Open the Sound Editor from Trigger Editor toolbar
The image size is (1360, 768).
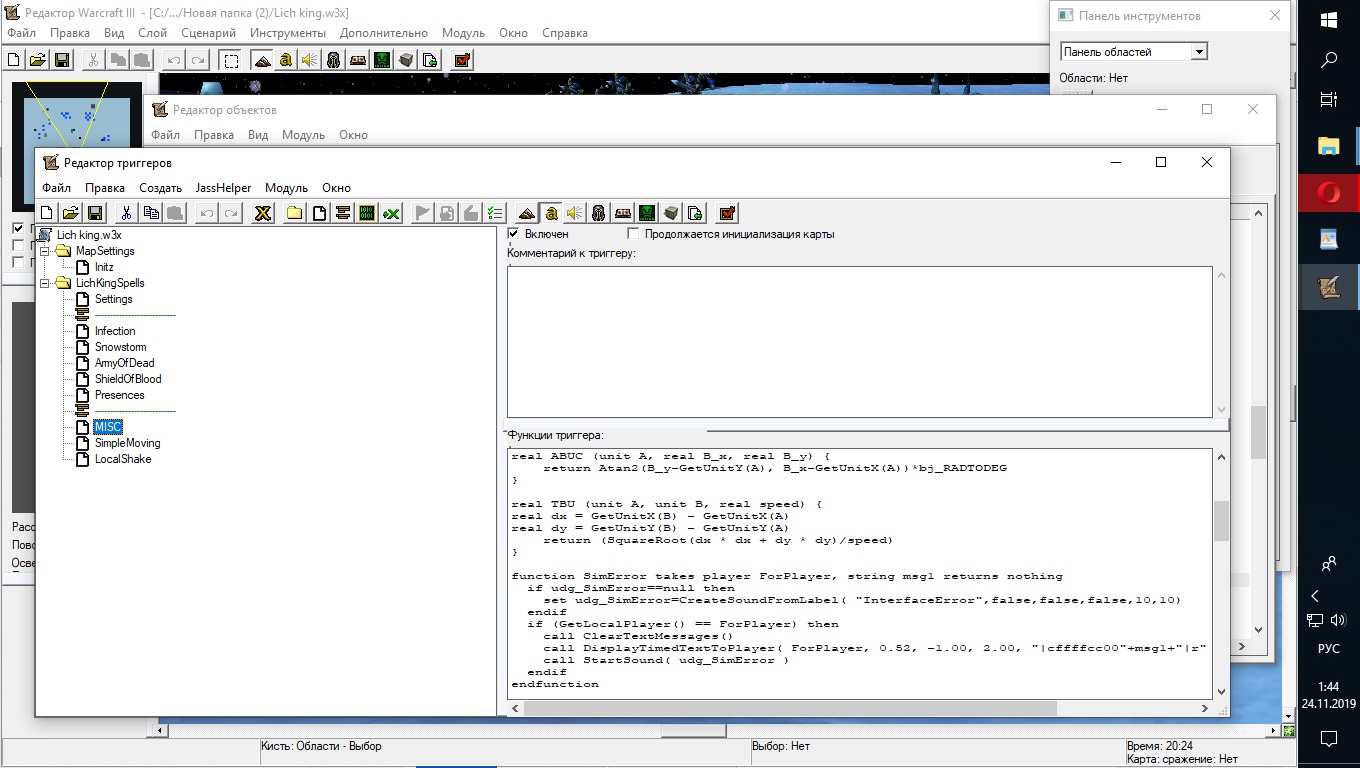pyautogui.click(x=574, y=213)
